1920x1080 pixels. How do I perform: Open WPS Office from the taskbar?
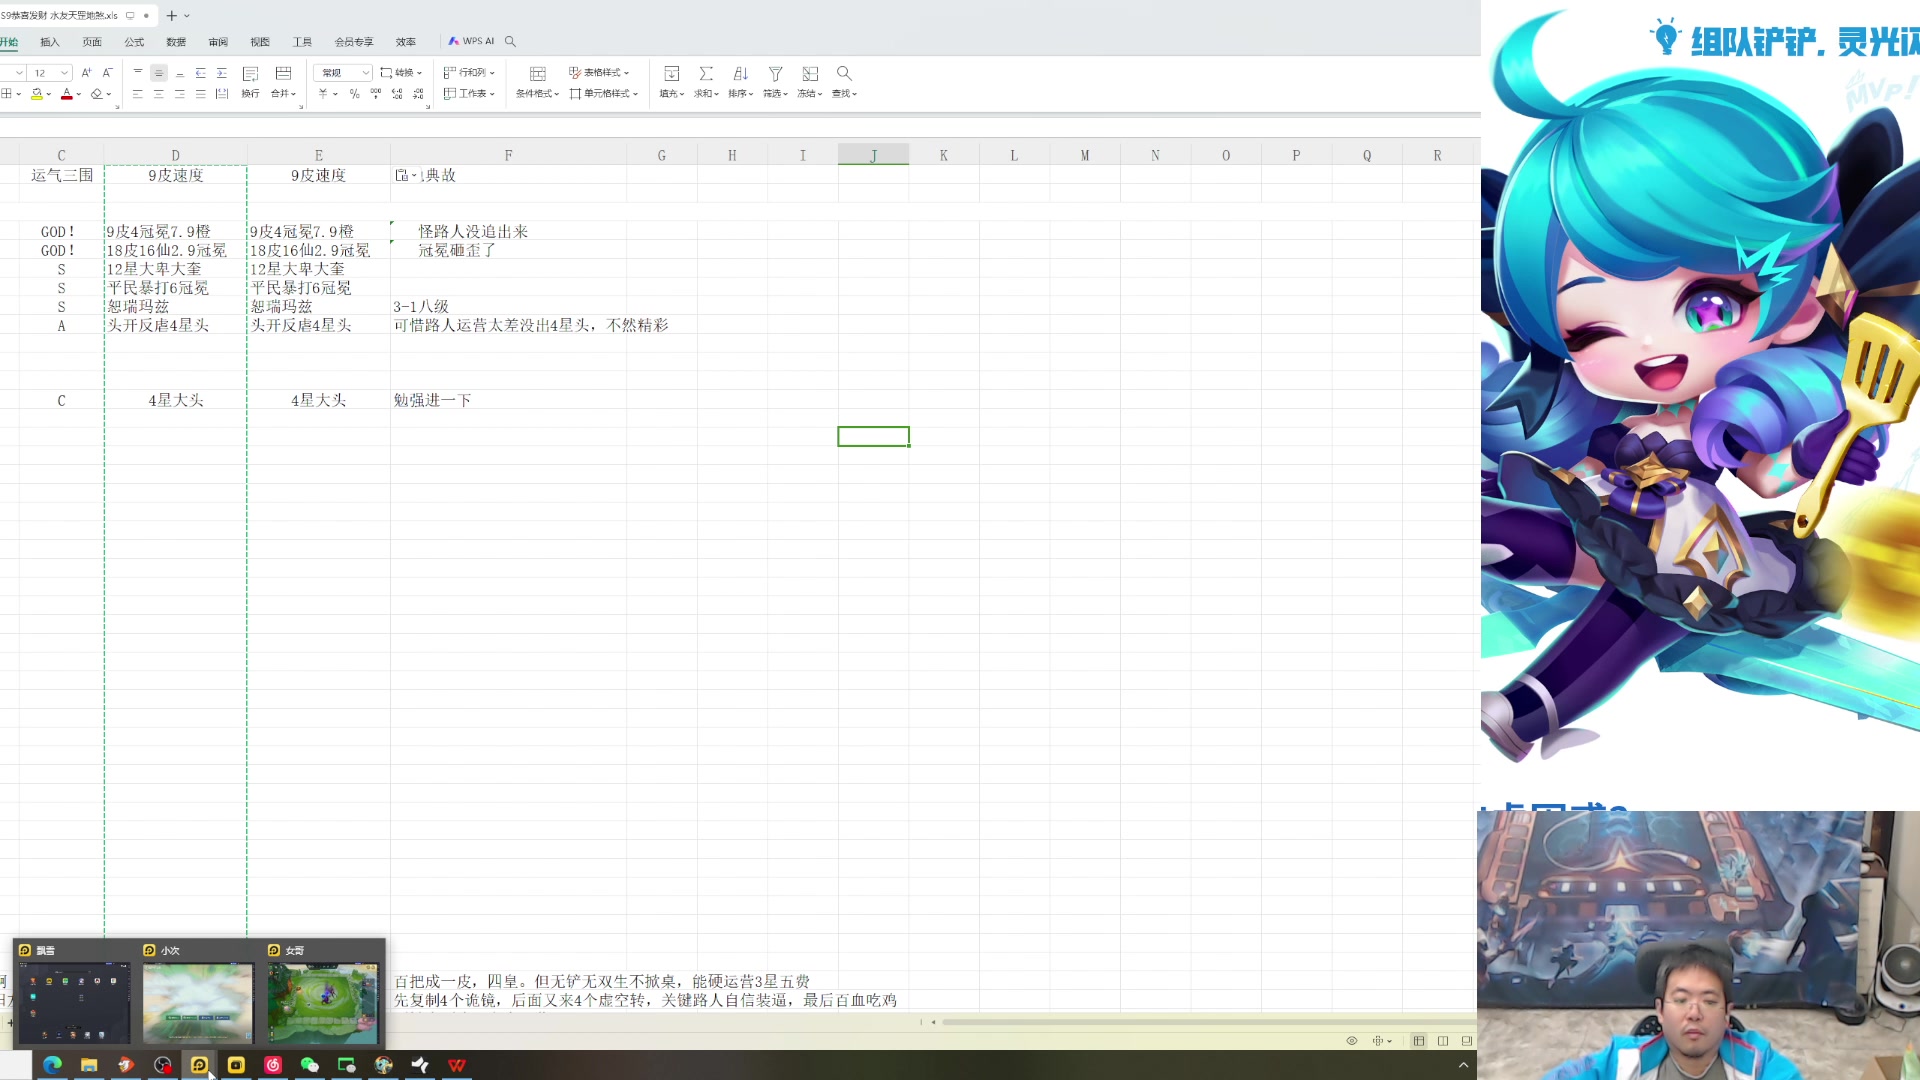[x=457, y=1065]
